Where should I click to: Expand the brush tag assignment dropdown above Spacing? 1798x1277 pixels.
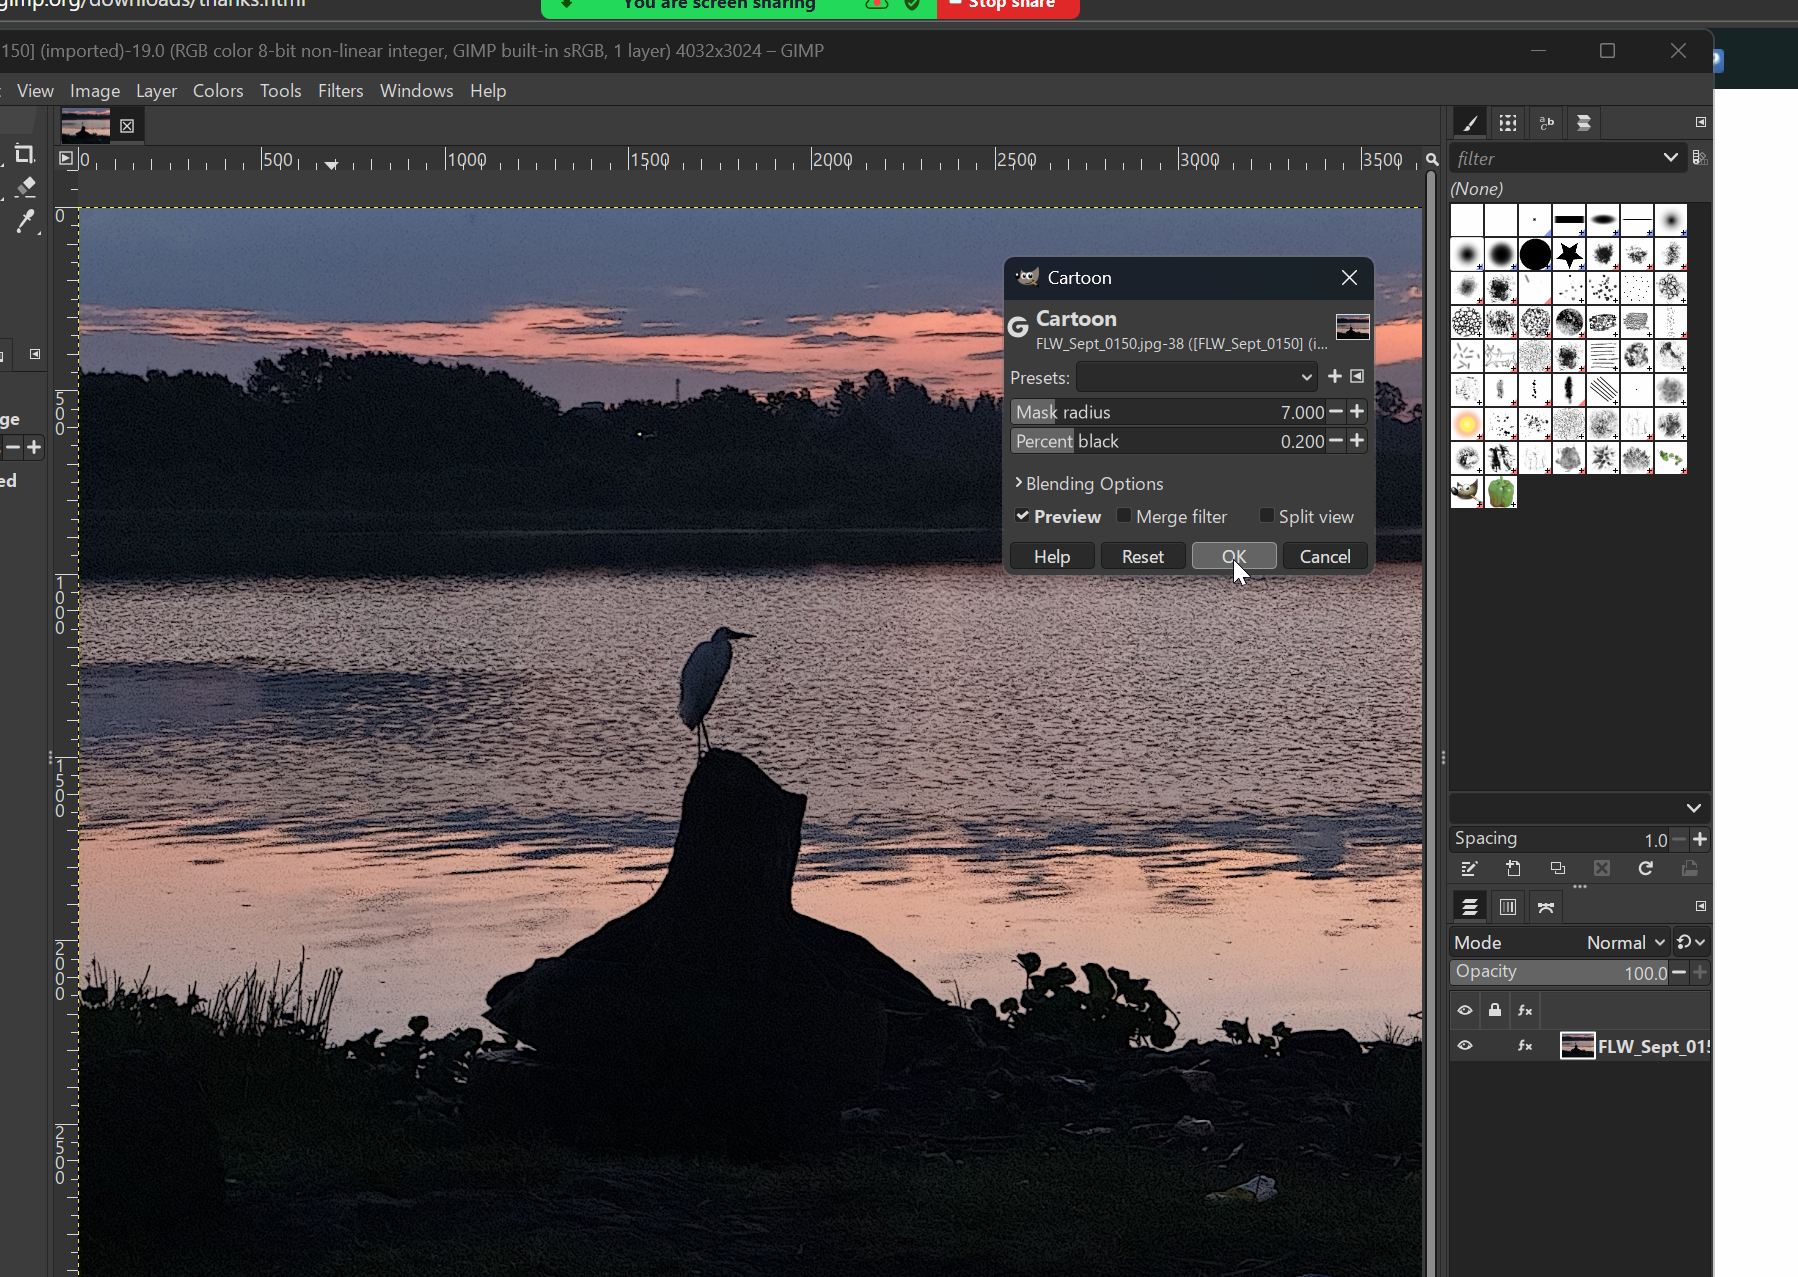(1693, 808)
